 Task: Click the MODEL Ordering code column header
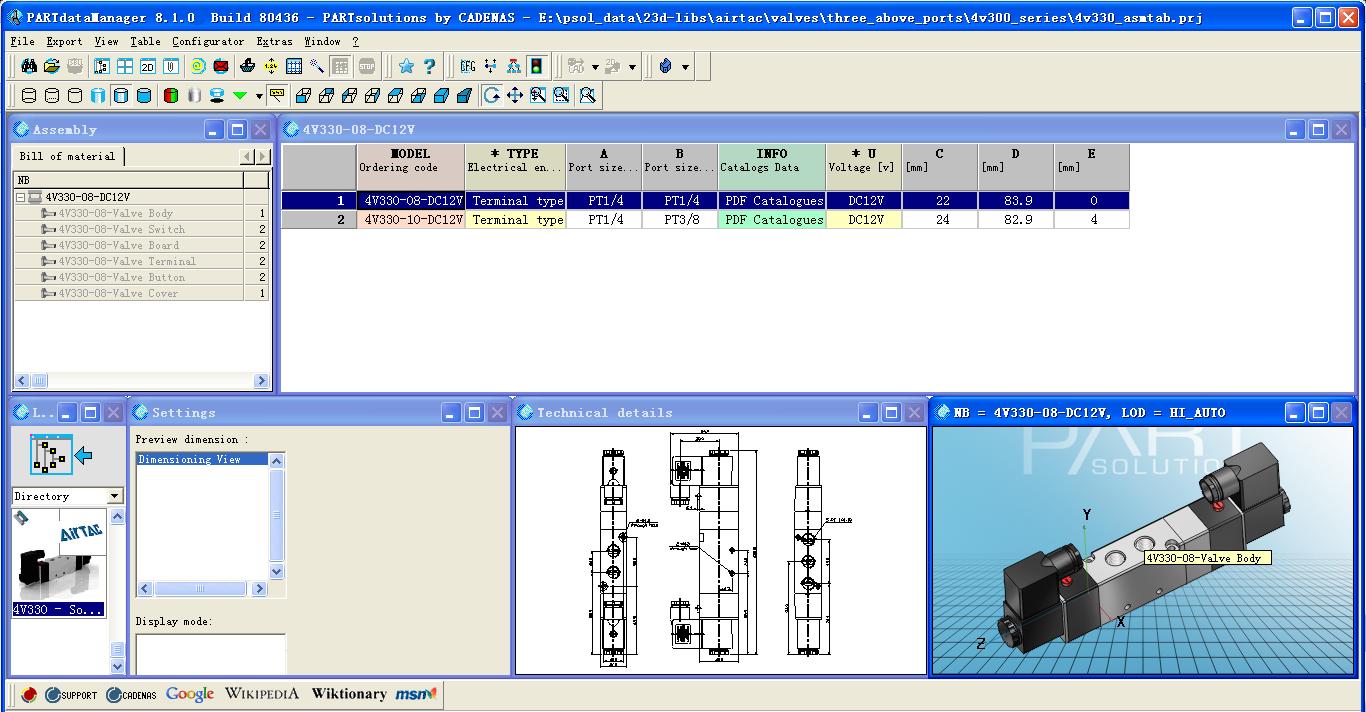click(x=410, y=166)
